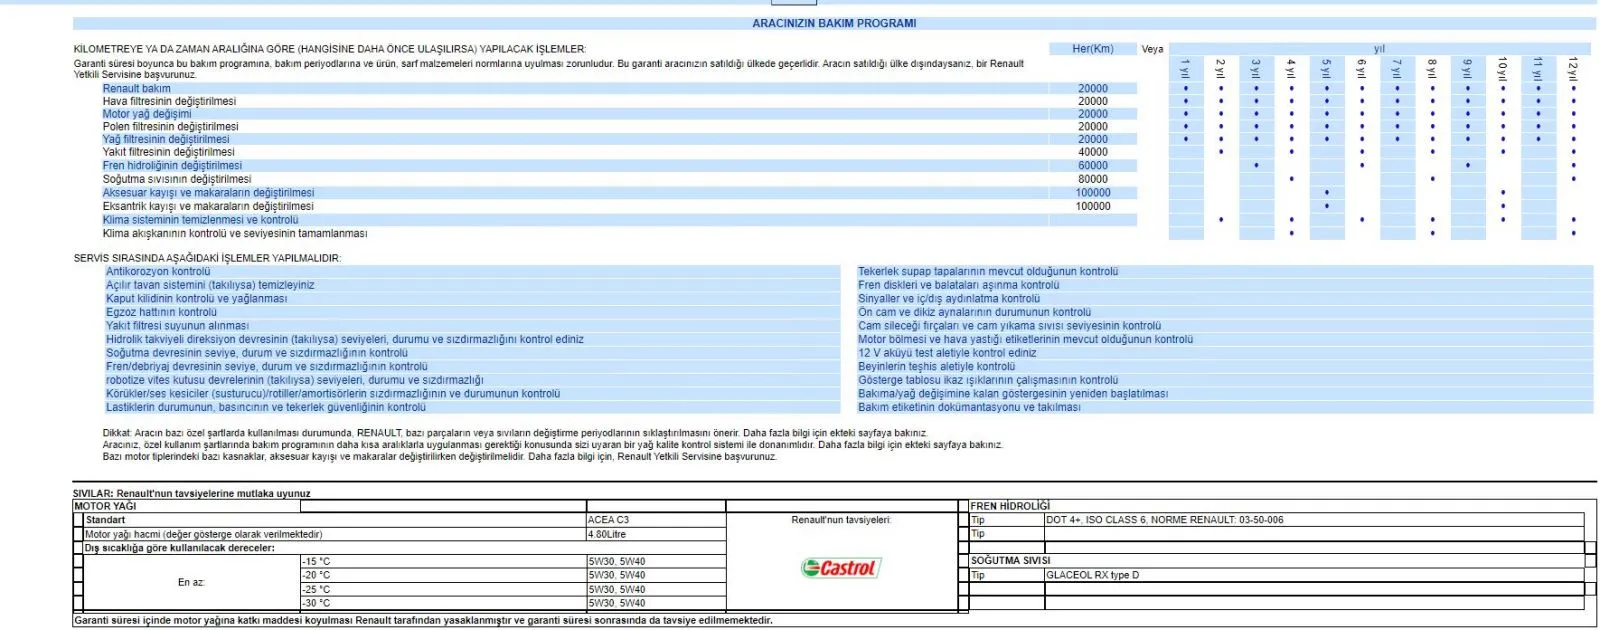Click the '1 yıl' column header
1600x630 pixels.
click(x=1185, y=68)
